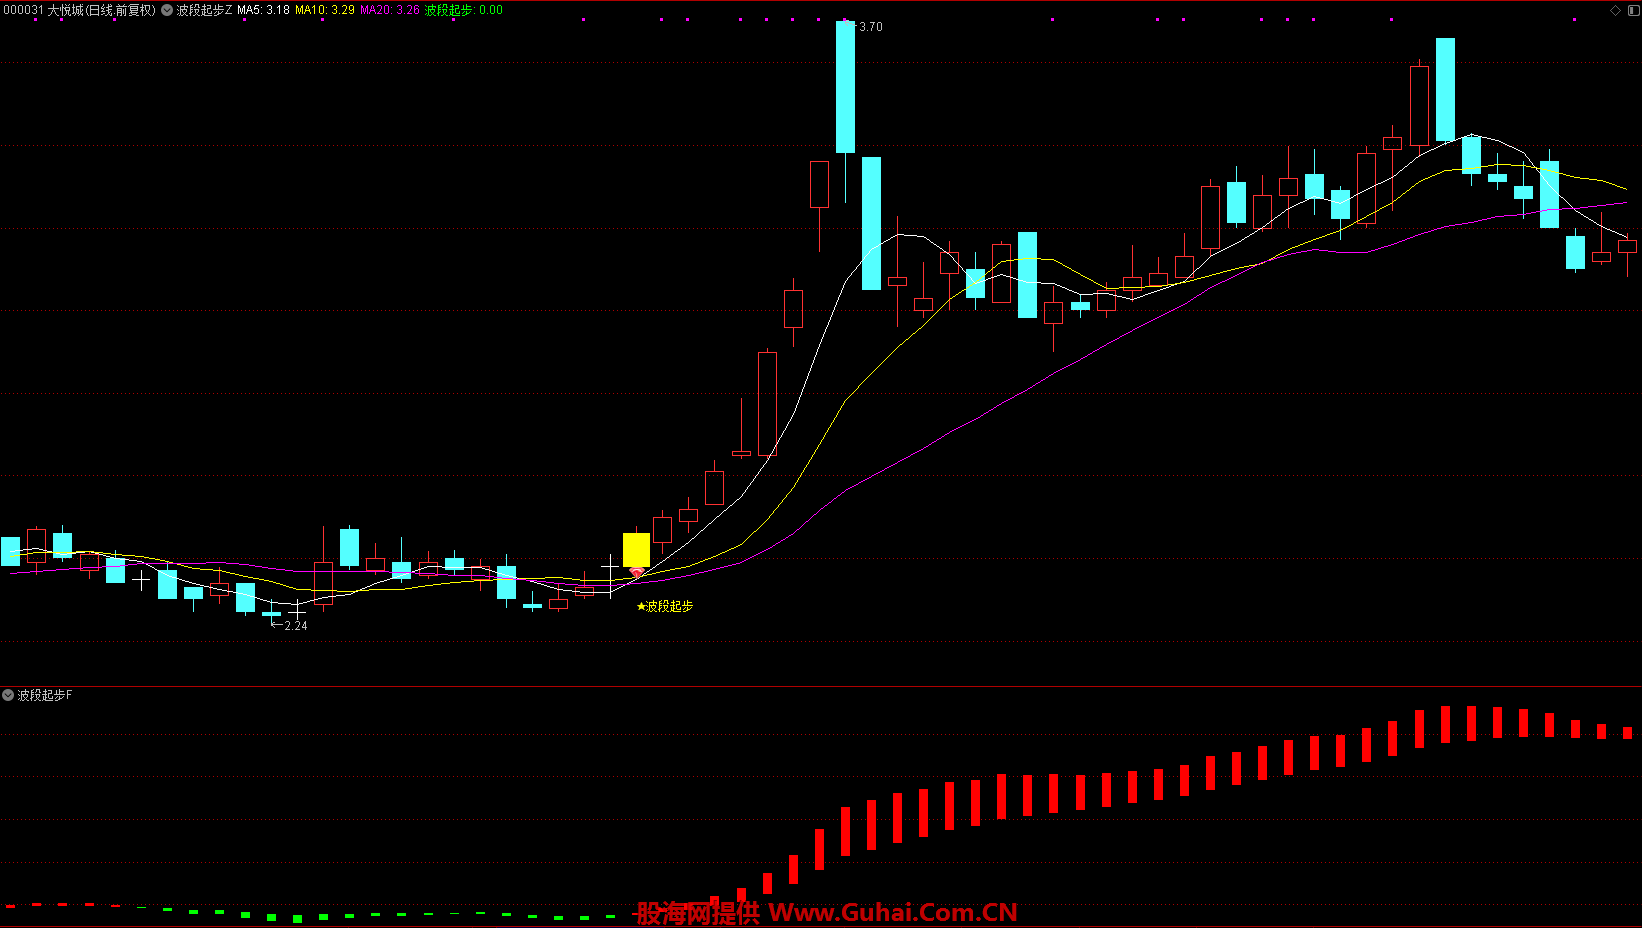The image size is (1642, 928).
Task: Click the stock title 000031 大悦城(日线,前复权)
Action: pos(80,10)
